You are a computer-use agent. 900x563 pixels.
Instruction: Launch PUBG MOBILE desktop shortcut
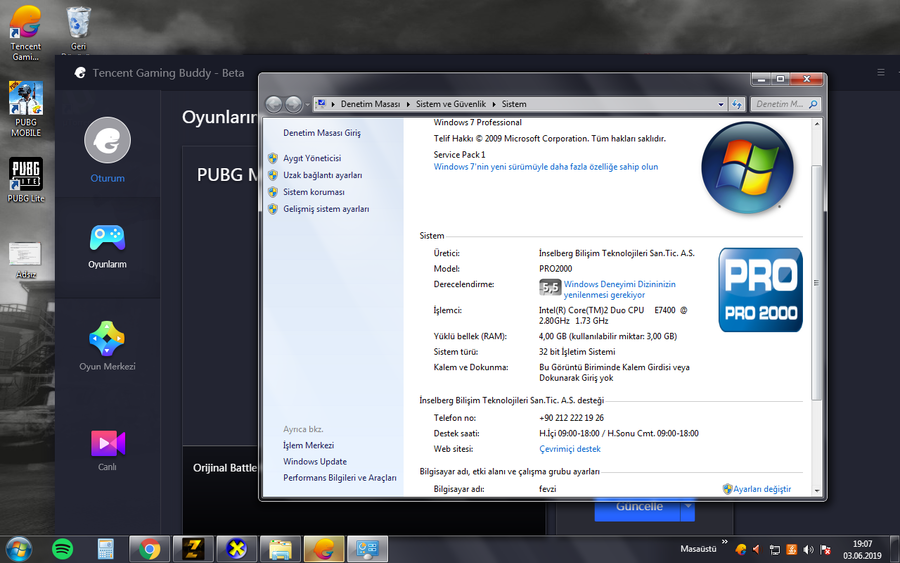tap(26, 109)
